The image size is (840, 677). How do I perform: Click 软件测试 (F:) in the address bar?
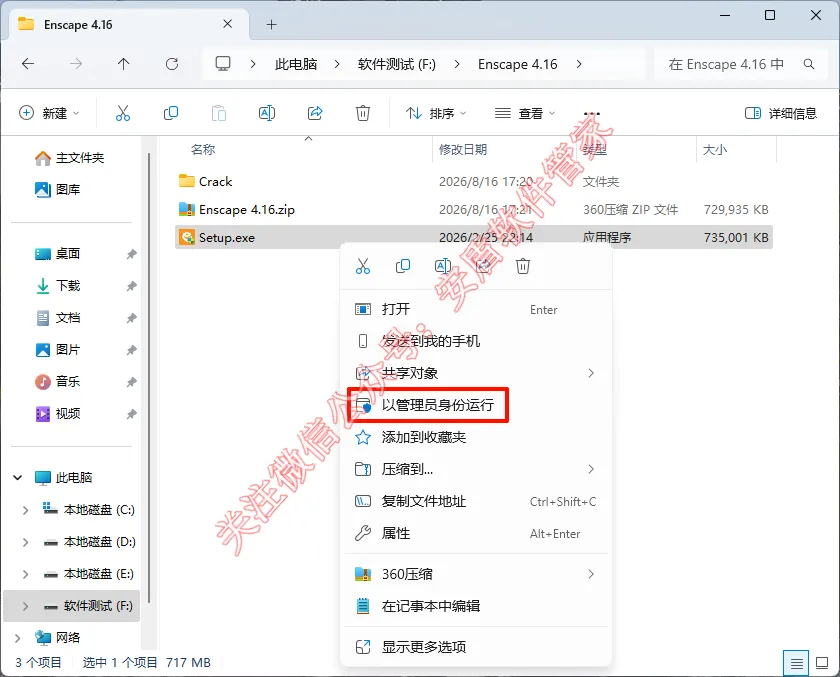[397, 64]
